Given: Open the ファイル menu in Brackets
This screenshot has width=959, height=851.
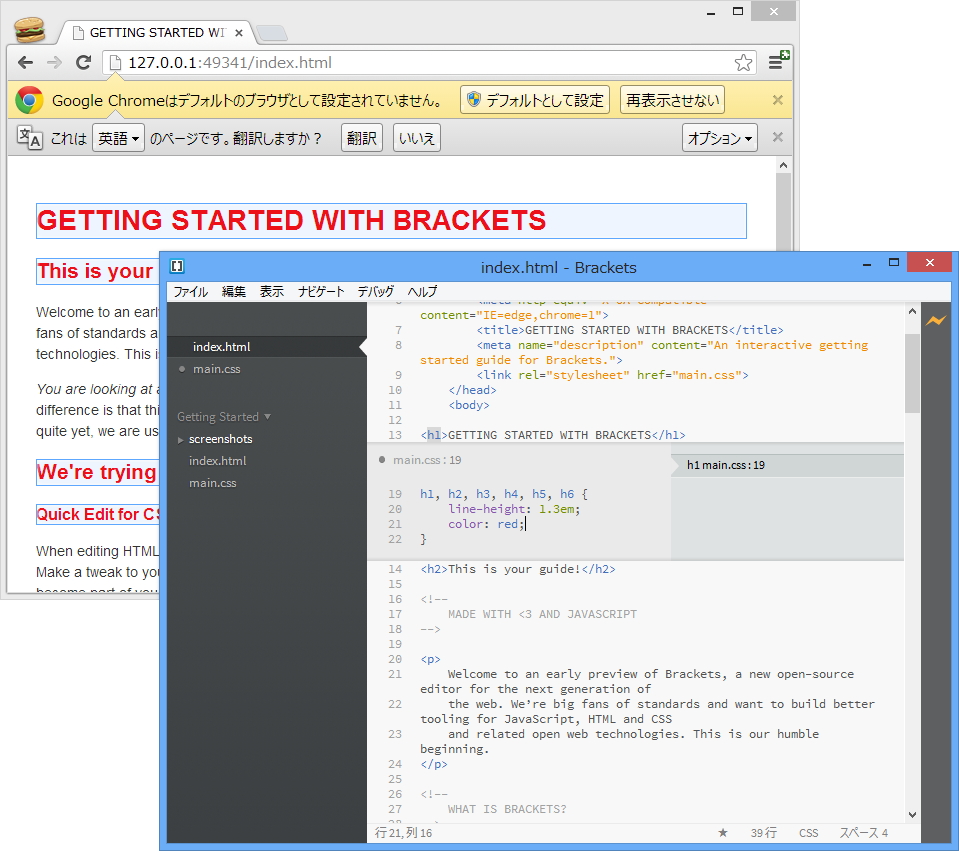Looking at the screenshot, I should (x=190, y=292).
